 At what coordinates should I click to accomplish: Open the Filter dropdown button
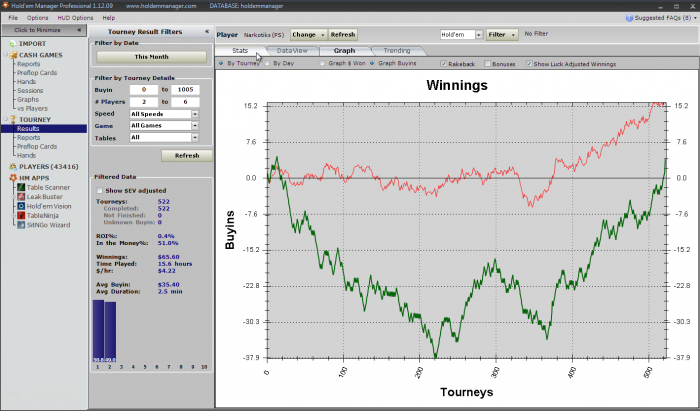(x=502, y=35)
